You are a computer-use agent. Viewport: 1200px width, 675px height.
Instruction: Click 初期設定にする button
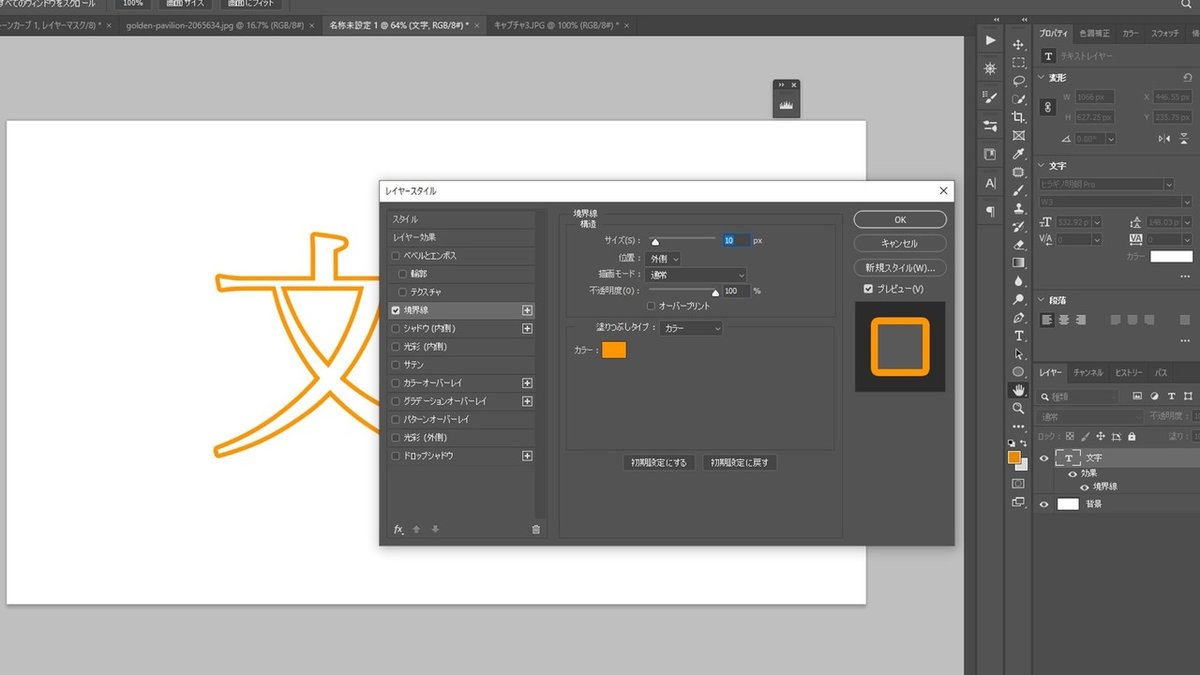coord(659,463)
